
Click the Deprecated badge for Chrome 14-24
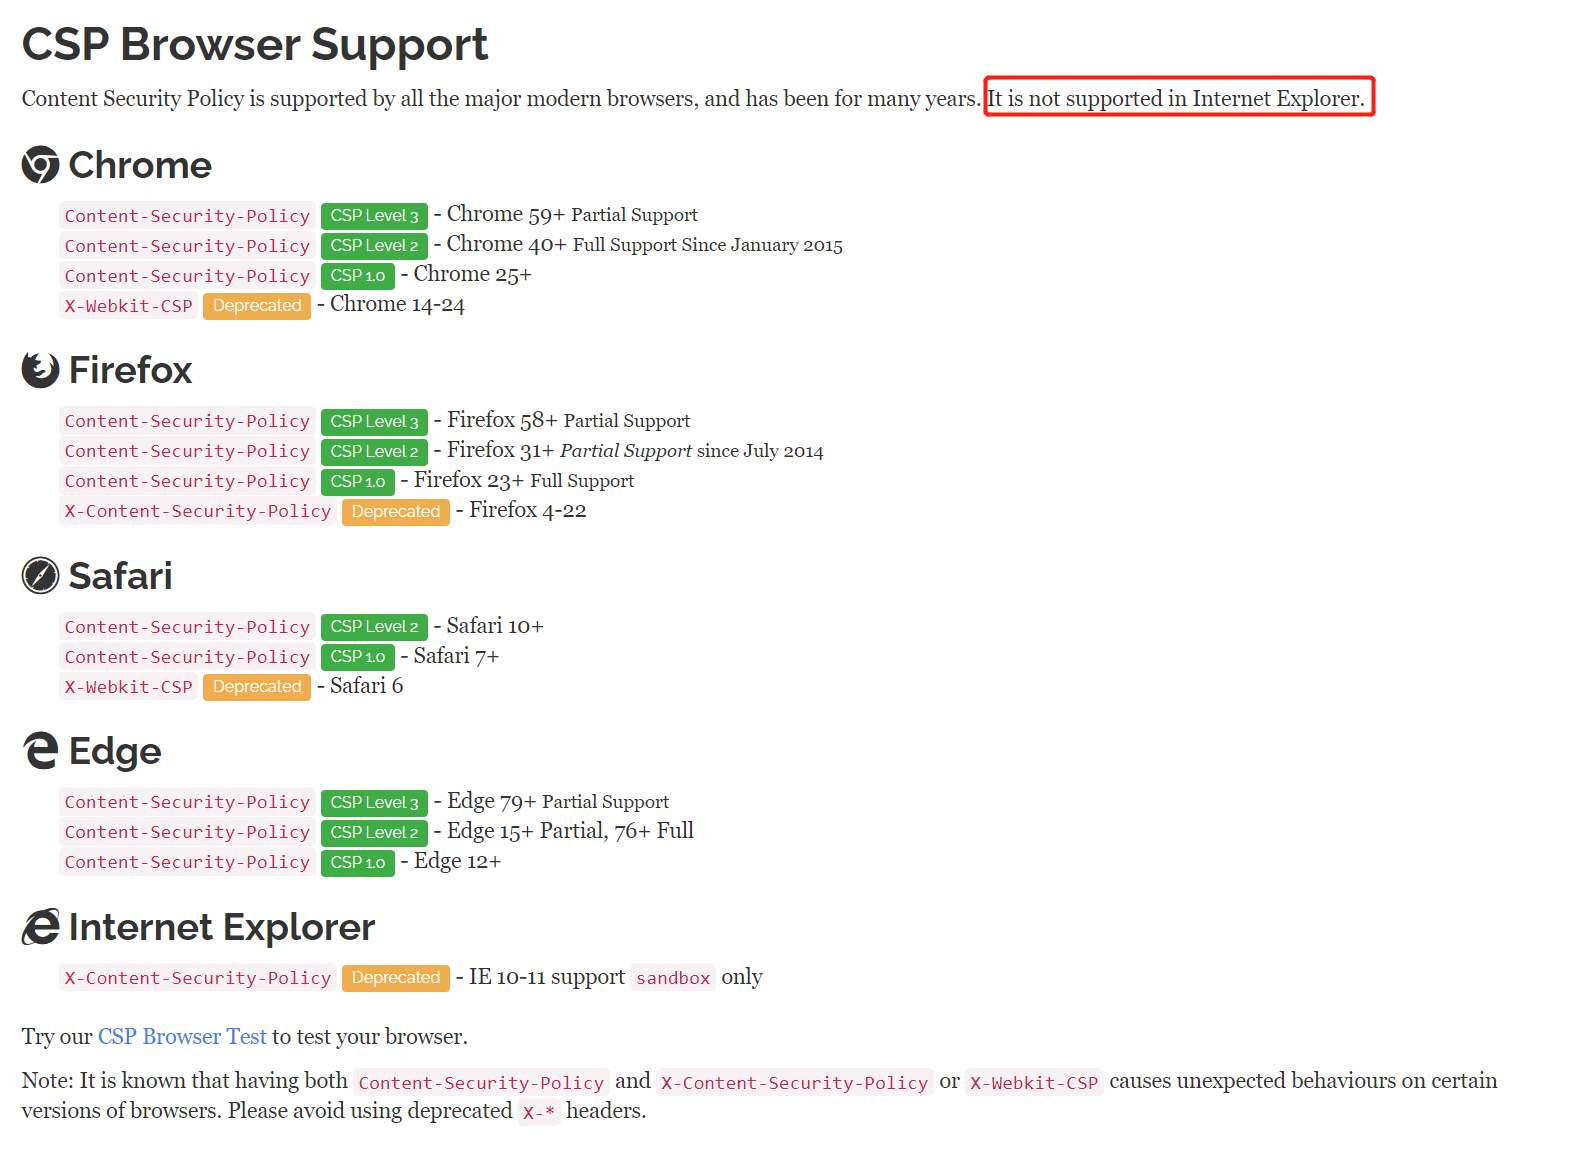[x=257, y=306]
